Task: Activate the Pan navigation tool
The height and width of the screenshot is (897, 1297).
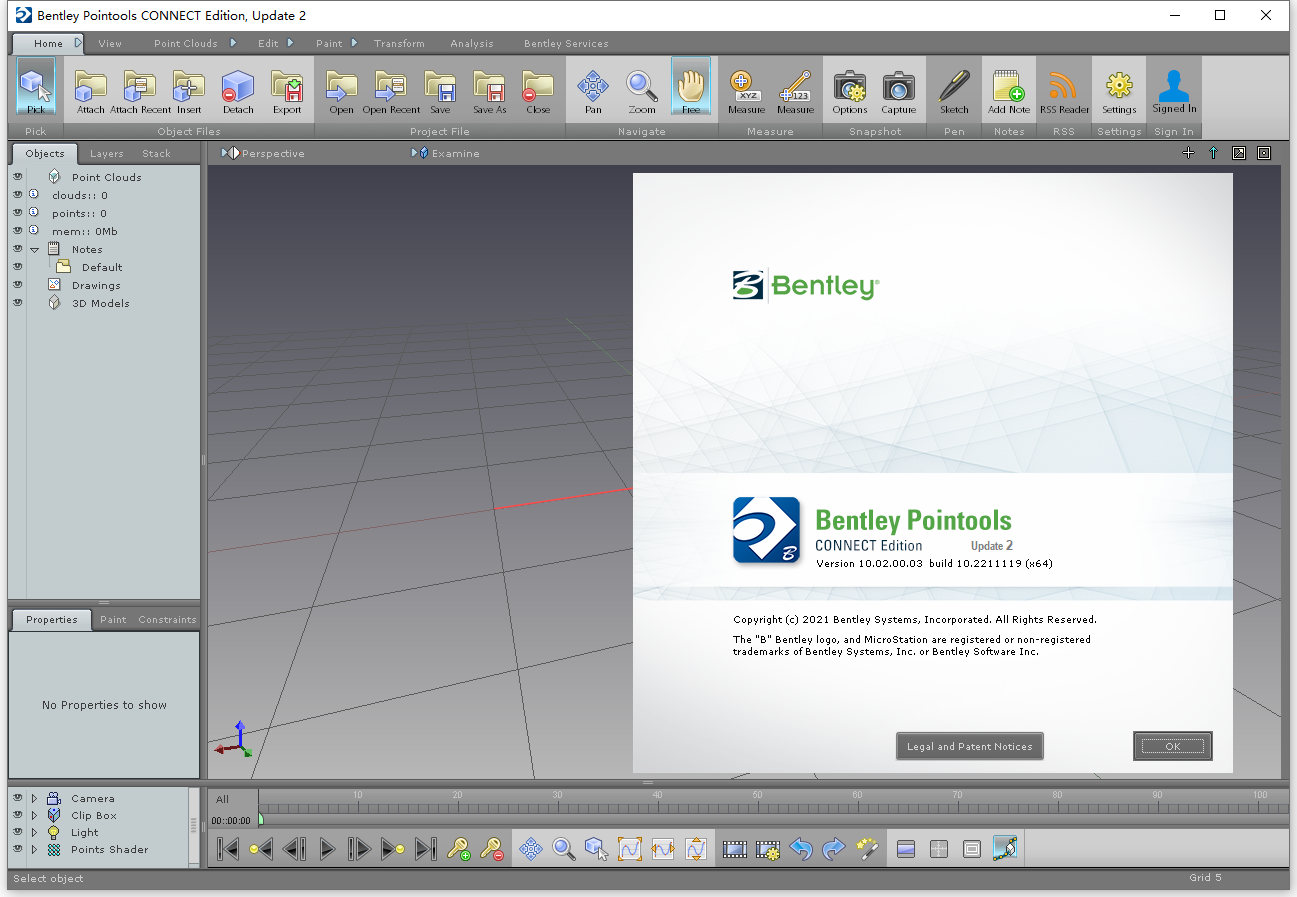Action: click(x=593, y=89)
